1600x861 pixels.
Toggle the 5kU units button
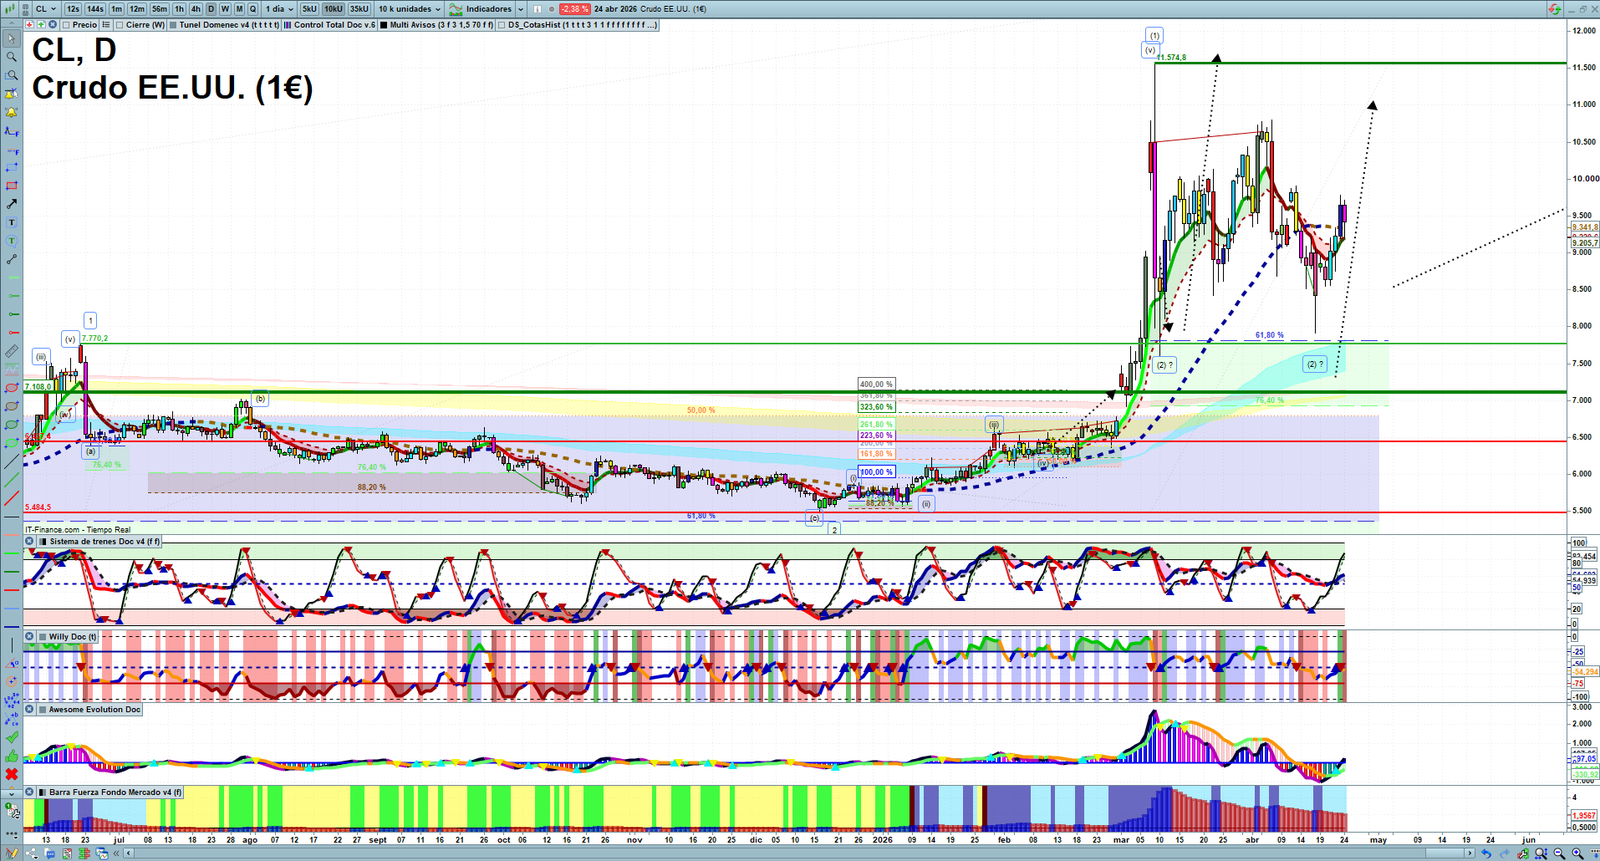309,9
